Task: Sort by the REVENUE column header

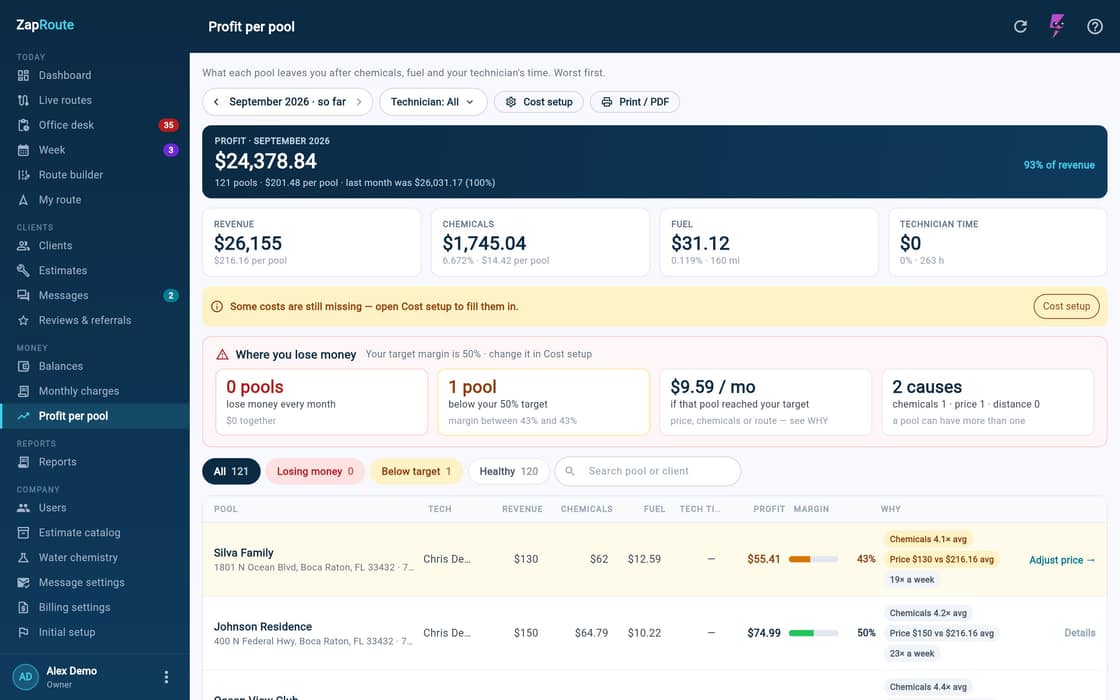Action: click(522, 509)
